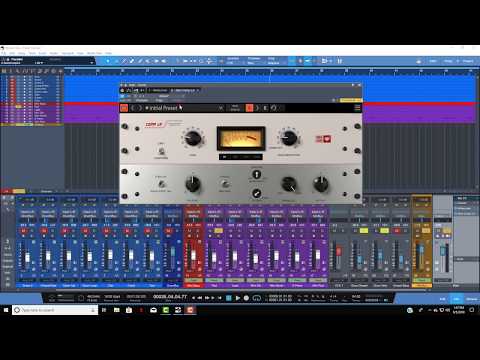Toggle mute on the first blue mixer channel
The image size is (480, 360).
[23, 231]
